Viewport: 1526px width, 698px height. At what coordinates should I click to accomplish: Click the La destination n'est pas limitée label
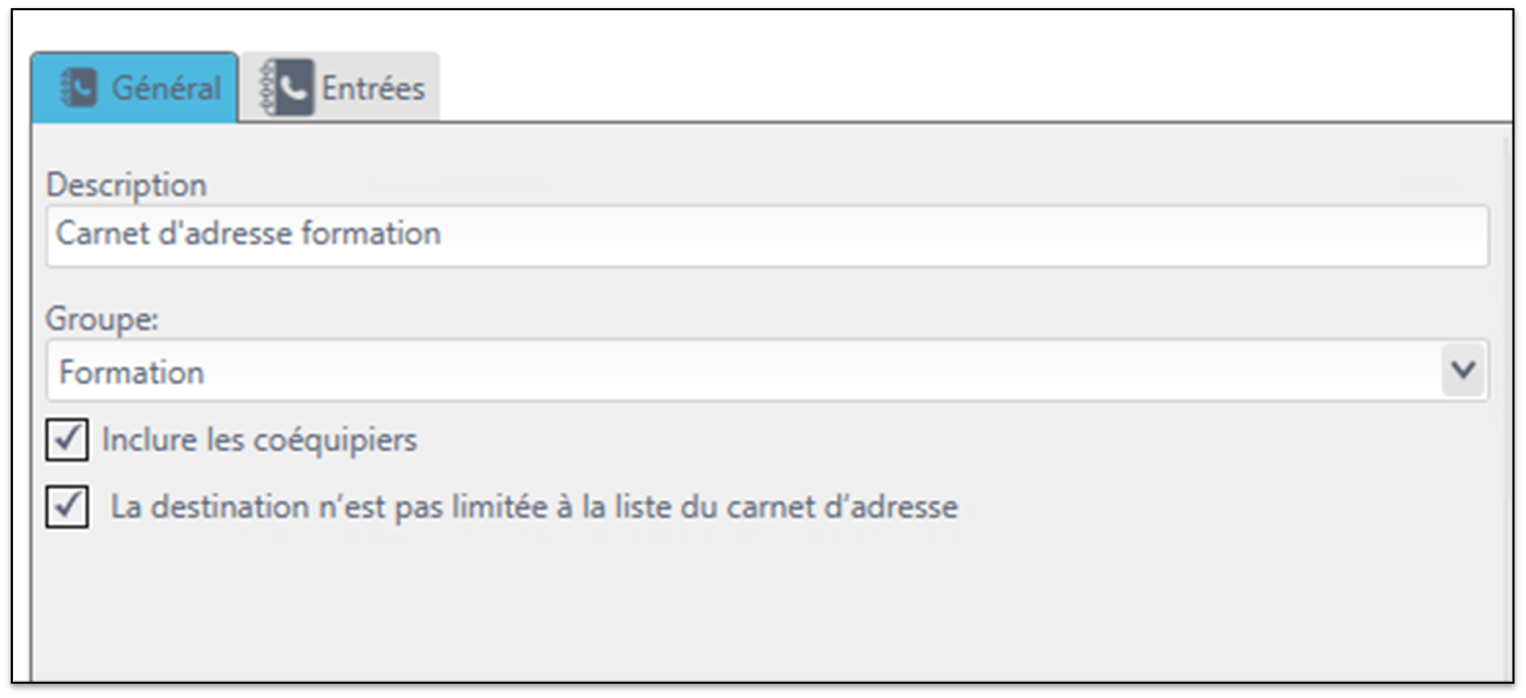tap(534, 507)
